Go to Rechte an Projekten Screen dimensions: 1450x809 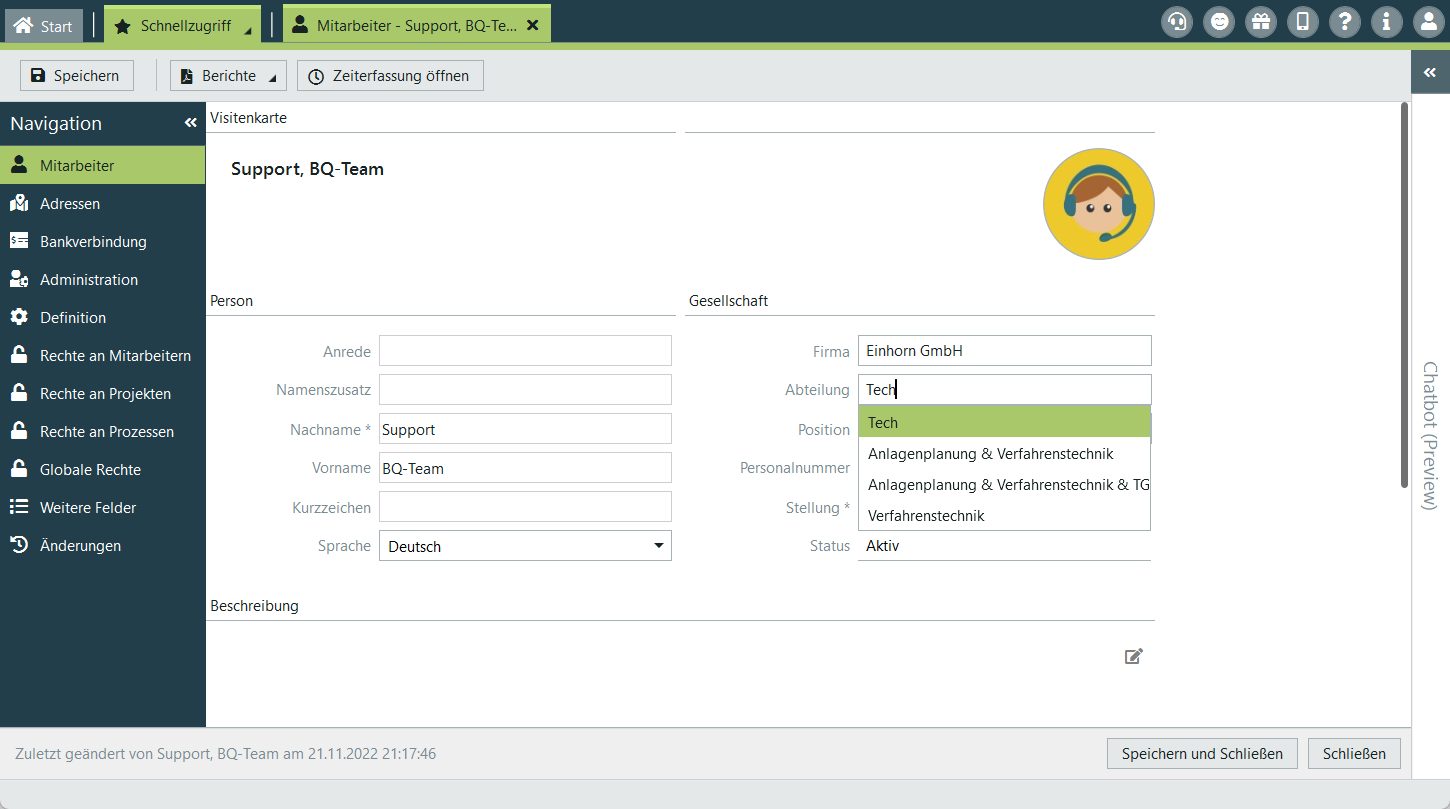click(x=105, y=394)
